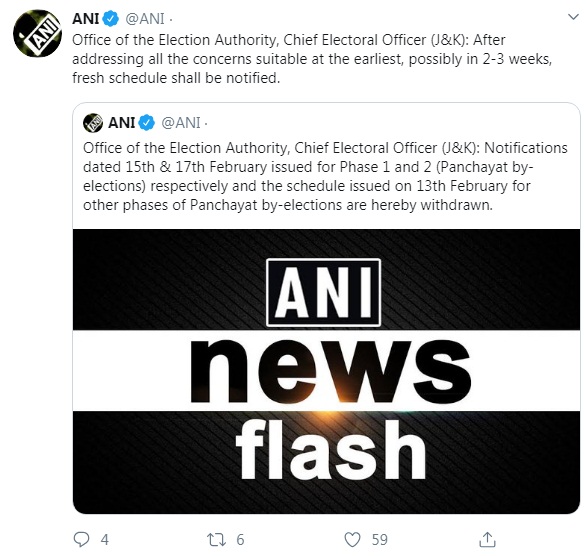Click the main tweet text about fresh schedule
Viewport: 586px width, 556px height.
tap(312, 59)
